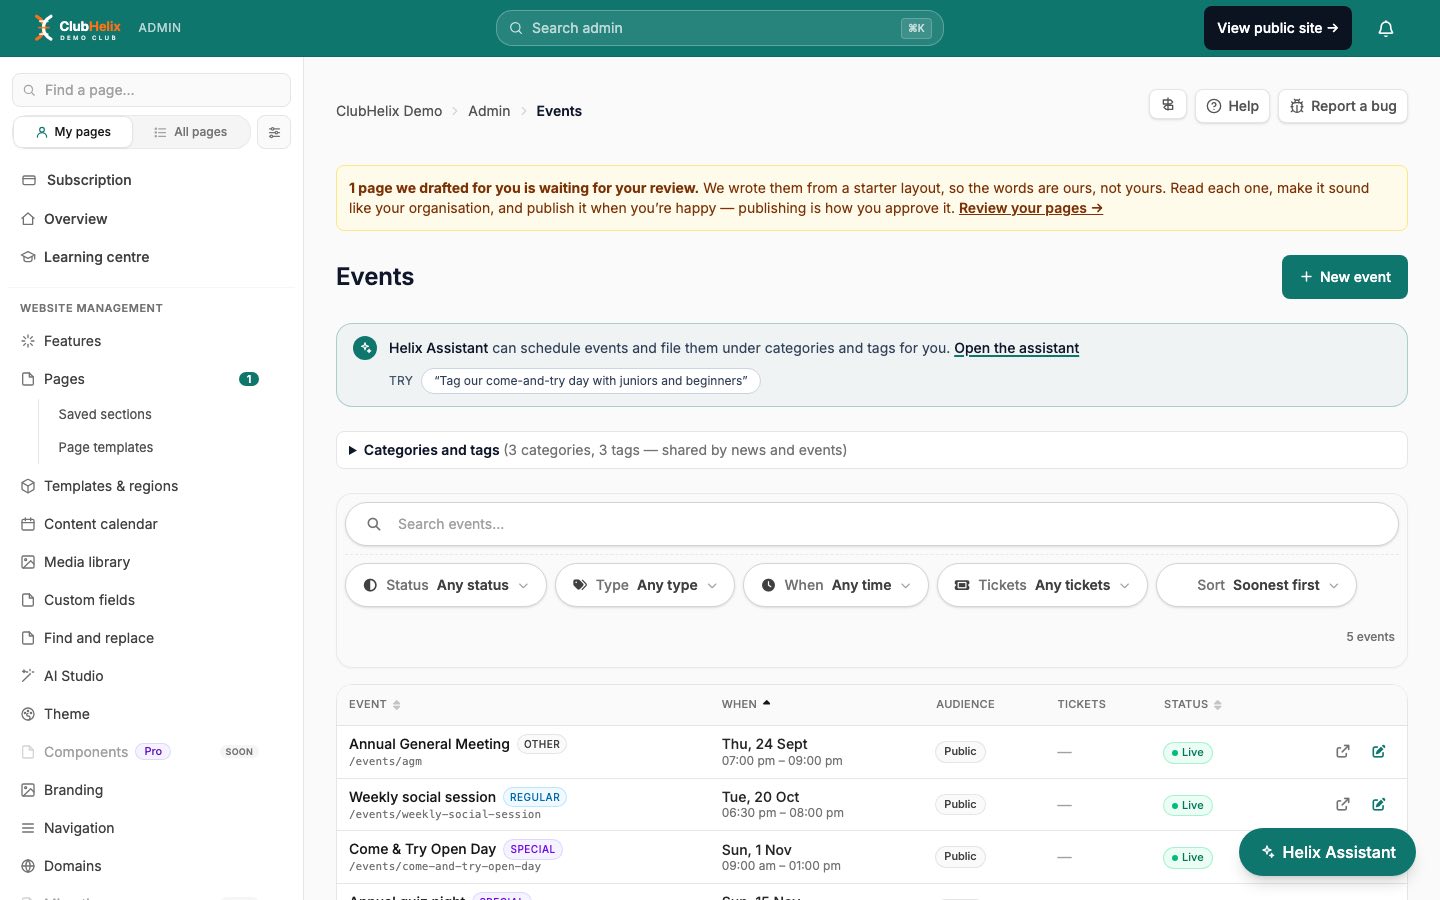Viewport: 1440px width, 900px height.
Task: Go to ClubHelix Demo breadcrumb
Action: (x=389, y=111)
